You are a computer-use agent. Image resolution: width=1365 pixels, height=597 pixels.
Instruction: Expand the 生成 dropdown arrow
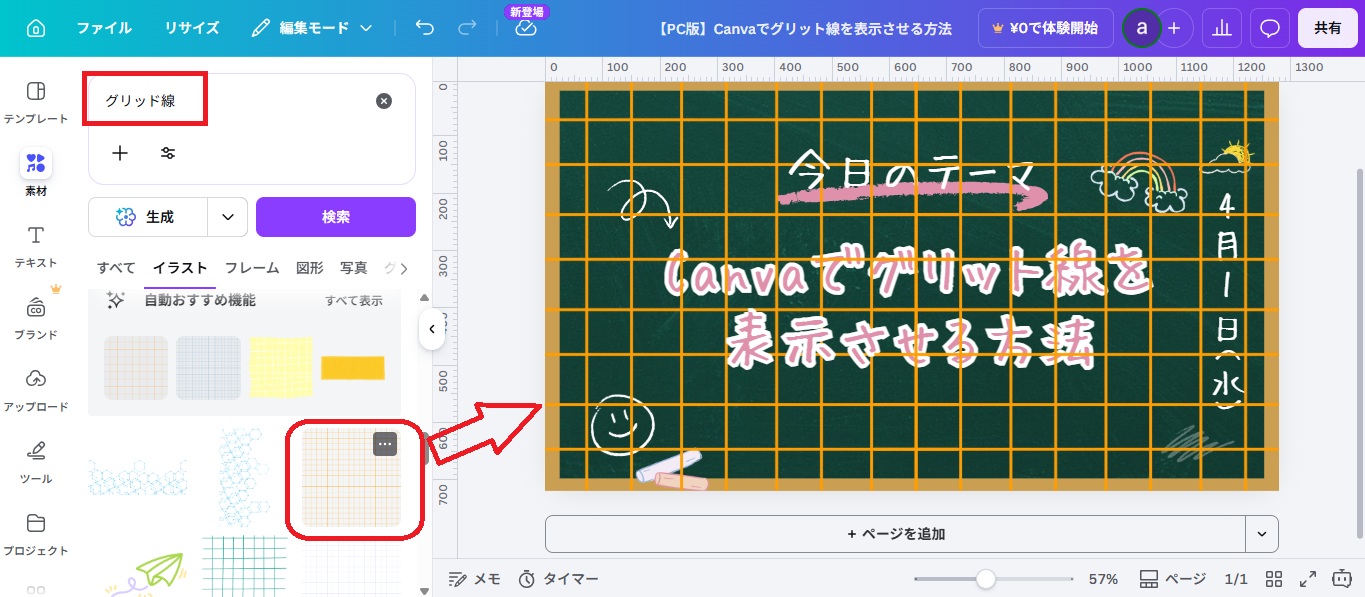(228, 217)
